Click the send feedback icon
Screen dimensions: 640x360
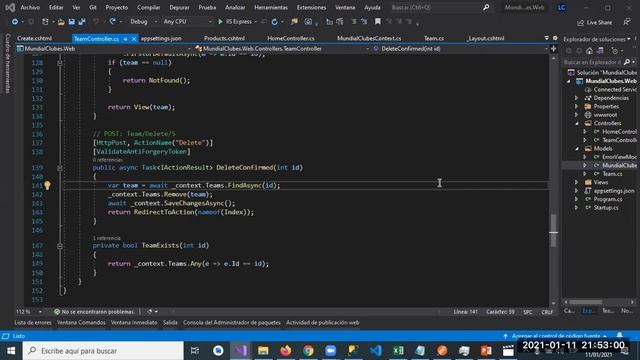coord(627,22)
